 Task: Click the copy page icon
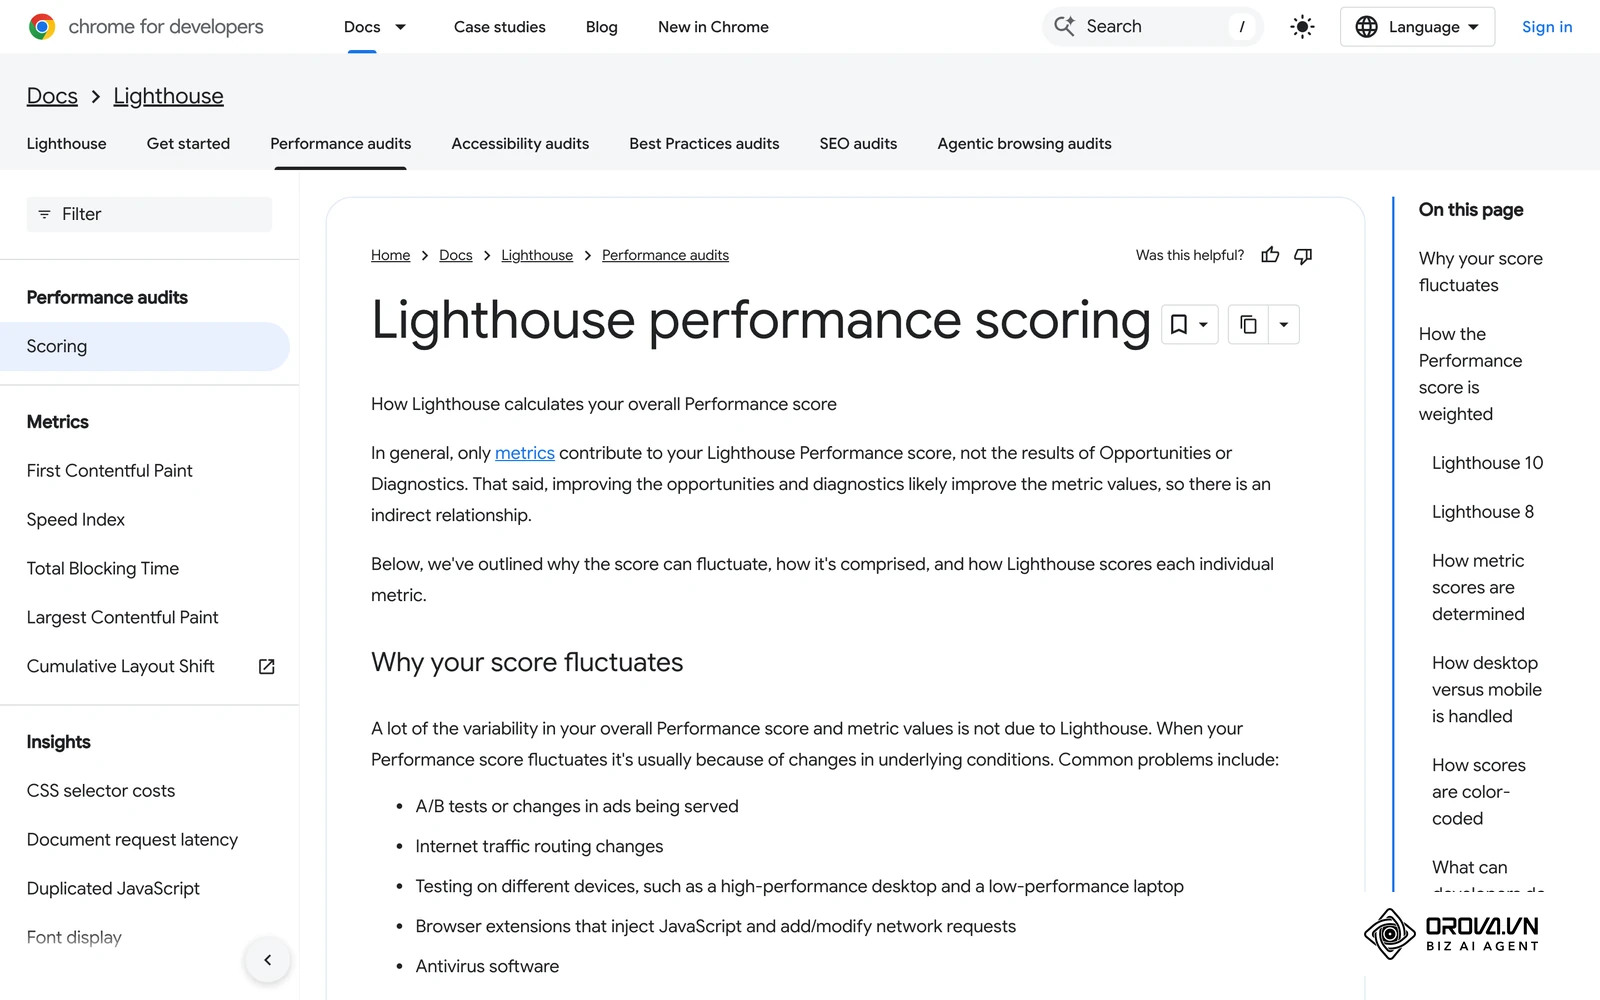[x=1248, y=324]
